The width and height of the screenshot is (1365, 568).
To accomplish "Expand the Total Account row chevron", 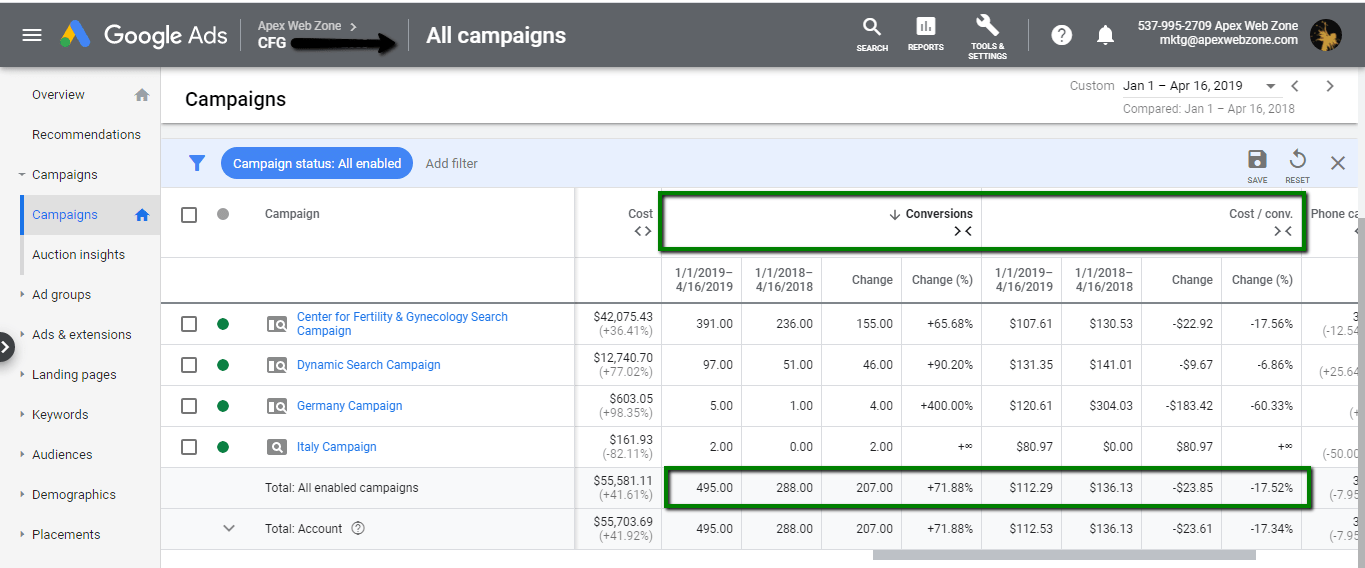I will click(x=229, y=528).
